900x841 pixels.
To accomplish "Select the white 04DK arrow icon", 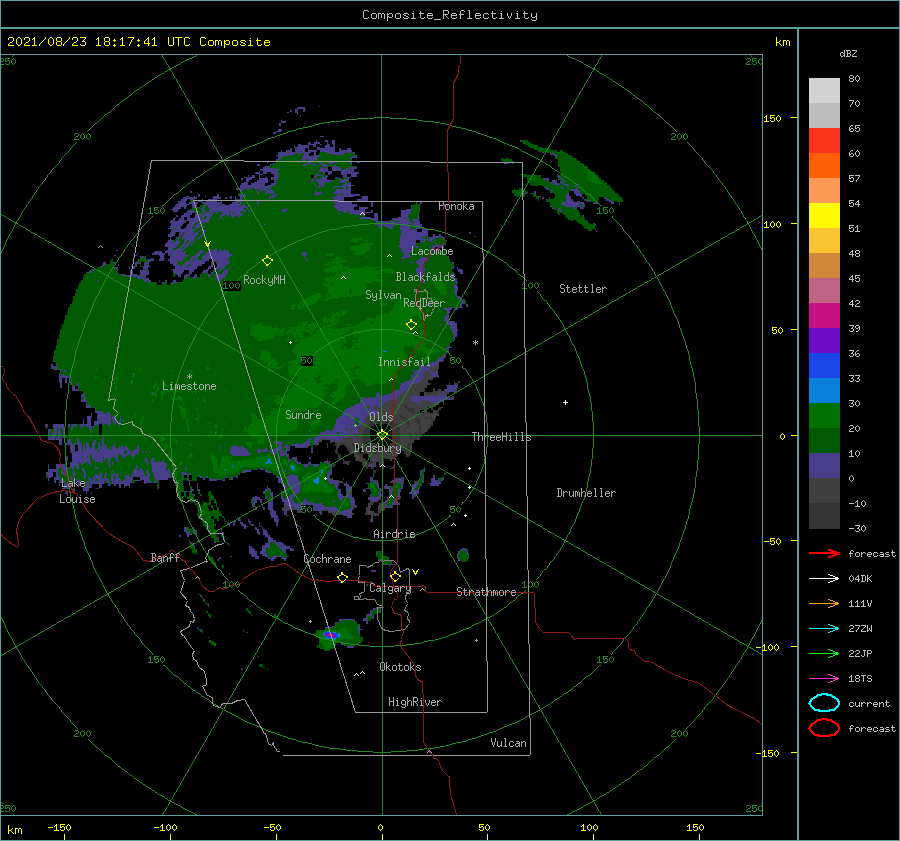I will [824, 578].
